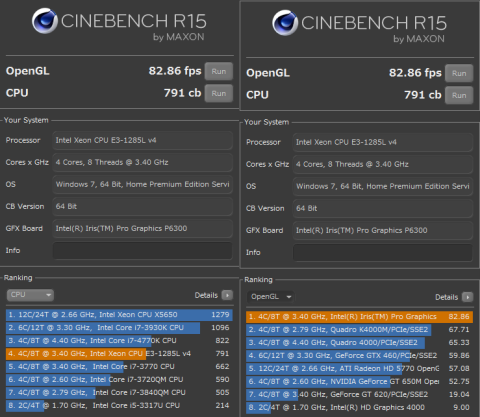The height and width of the screenshot is (417, 480).
Task: Toggle the Details arrow in right window ranking
Action: coord(468,297)
